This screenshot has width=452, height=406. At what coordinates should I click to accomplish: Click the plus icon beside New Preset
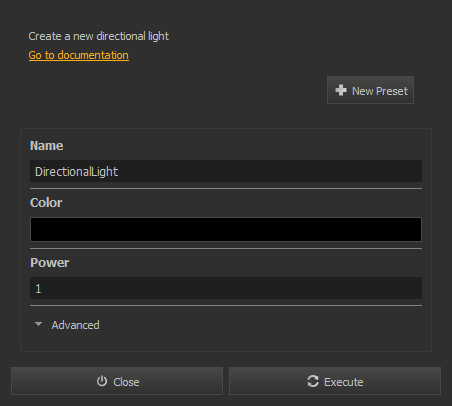(x=341, y=90)
